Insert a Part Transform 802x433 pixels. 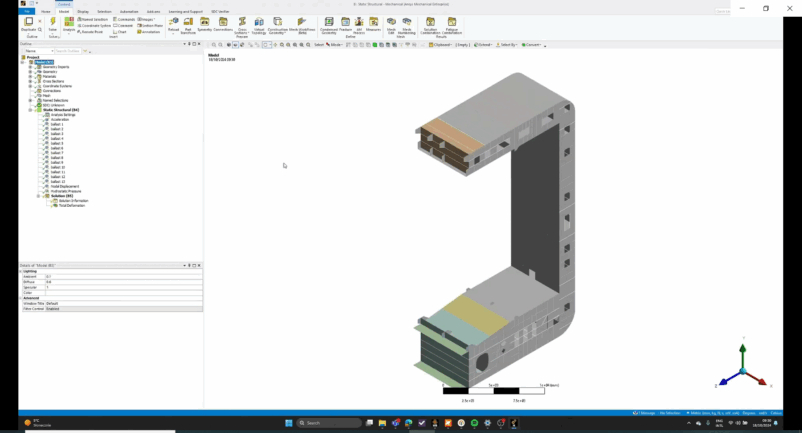[x=188, y=21]
